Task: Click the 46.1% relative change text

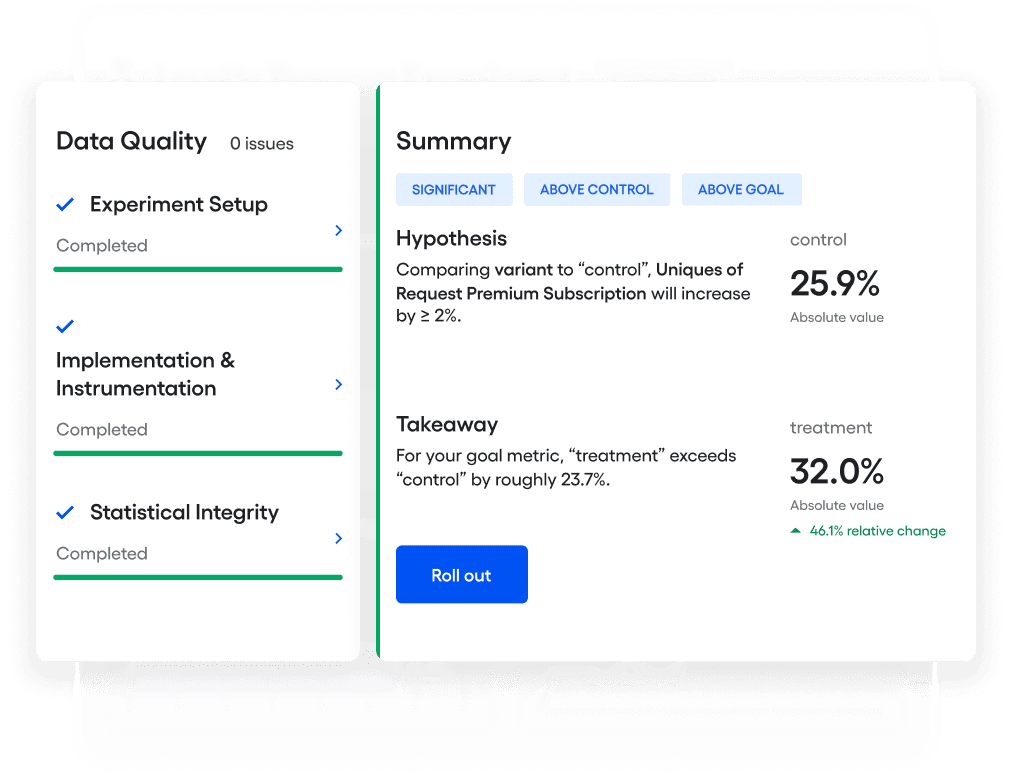Action: coord(877,531)
